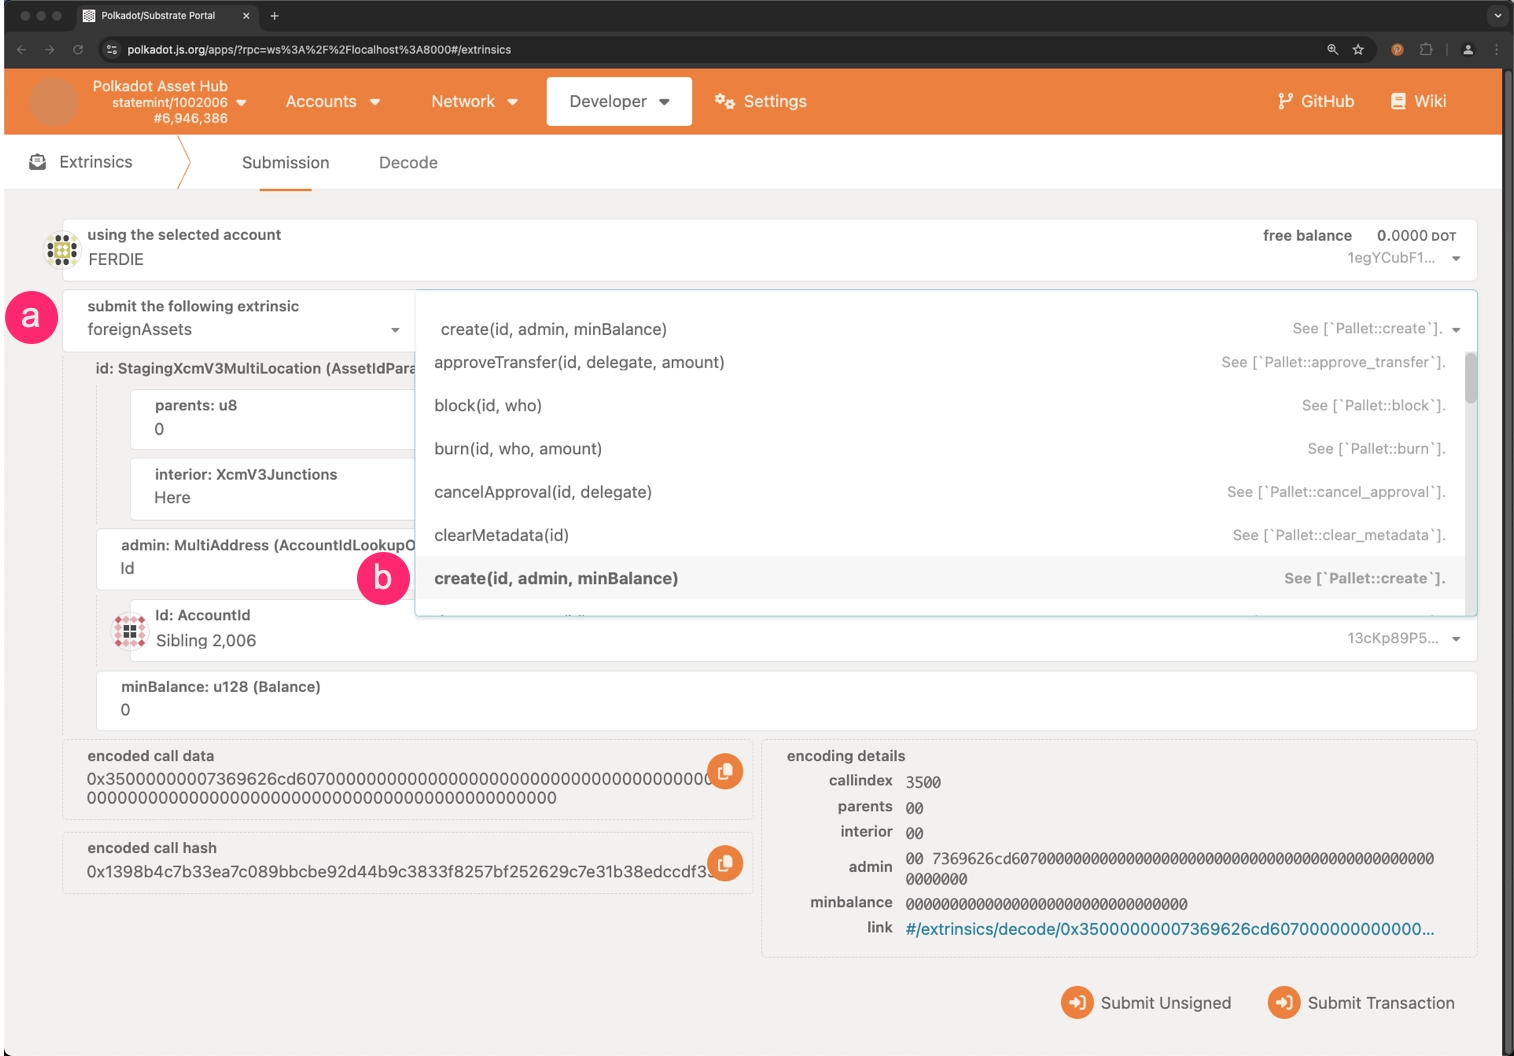Viewport: 1514px width, 1056px height.
Task: Open the admin MultiAddress Id dropdown
Action: tap(256, 558)
